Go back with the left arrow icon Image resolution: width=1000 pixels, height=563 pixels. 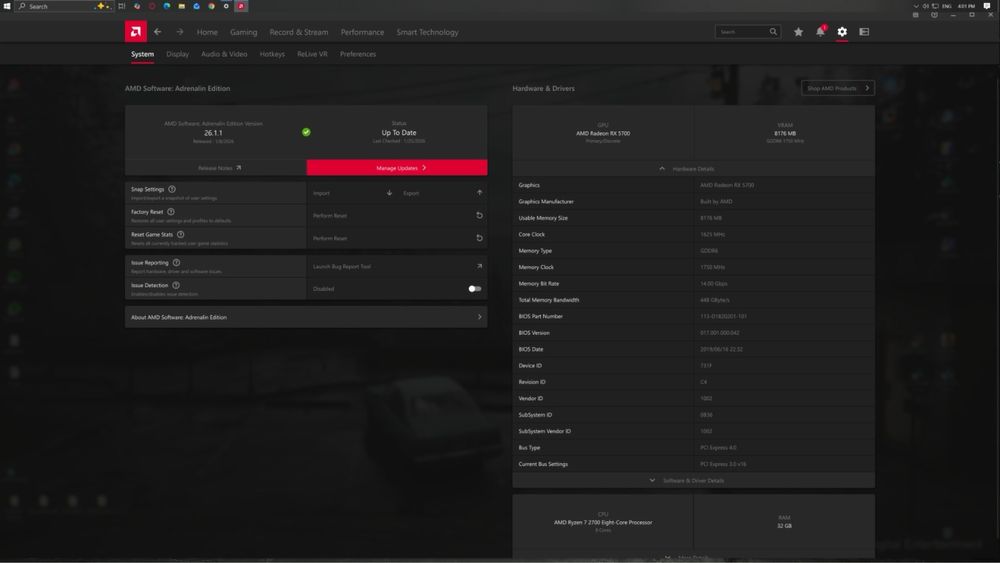tap(158, 32)
